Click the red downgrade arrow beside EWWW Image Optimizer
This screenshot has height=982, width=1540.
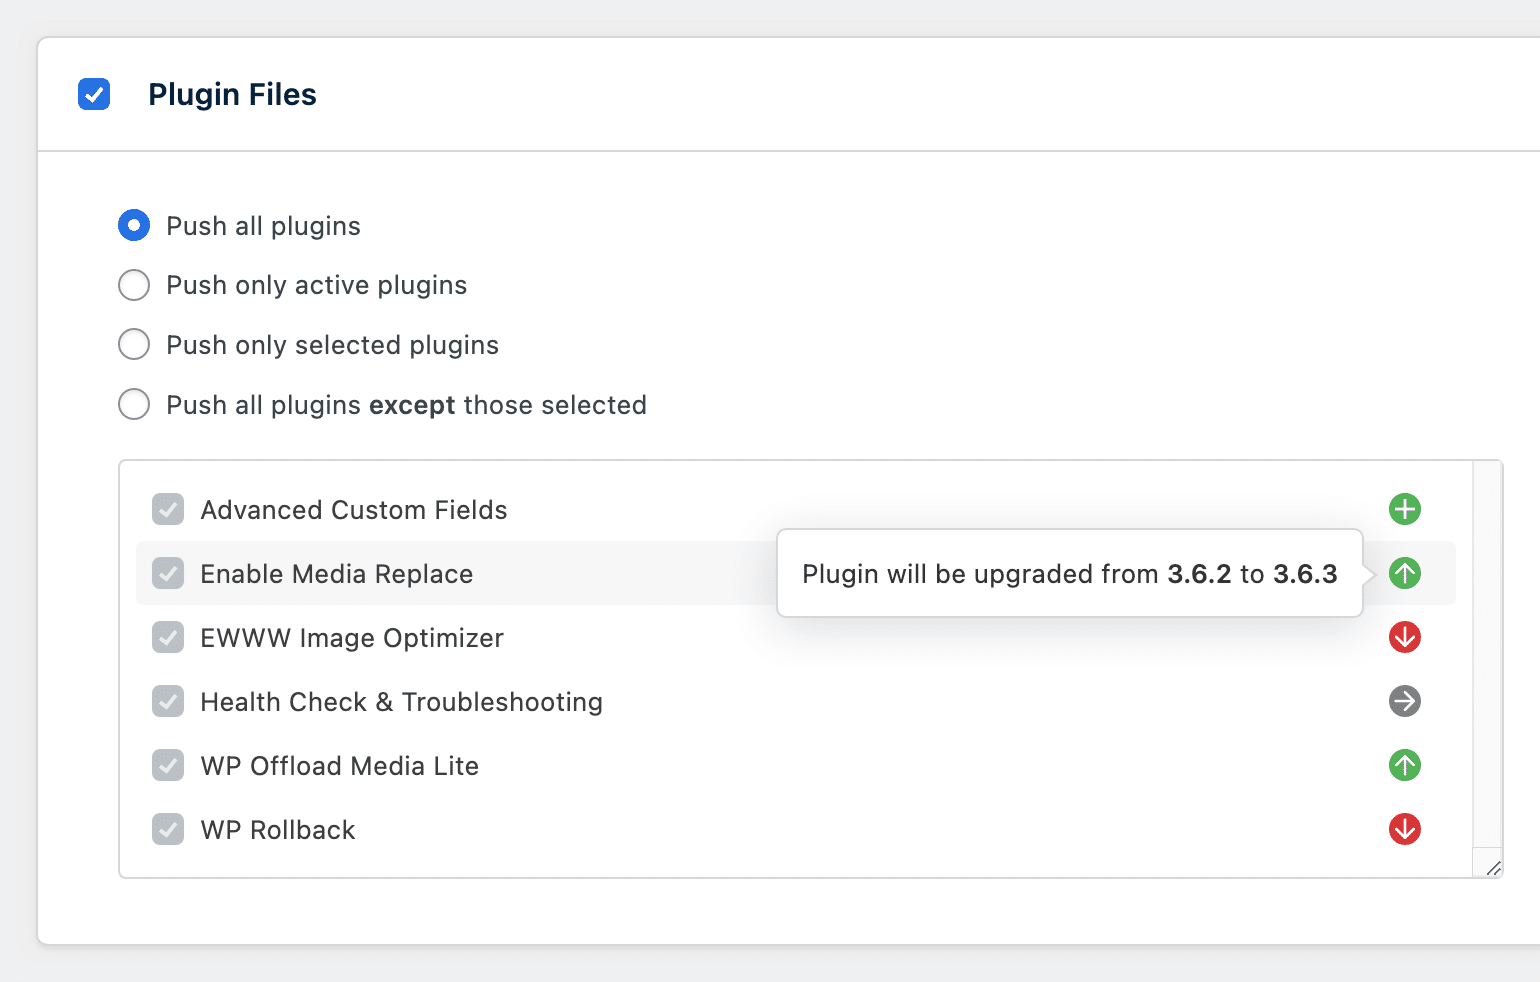pos(1404,637)
